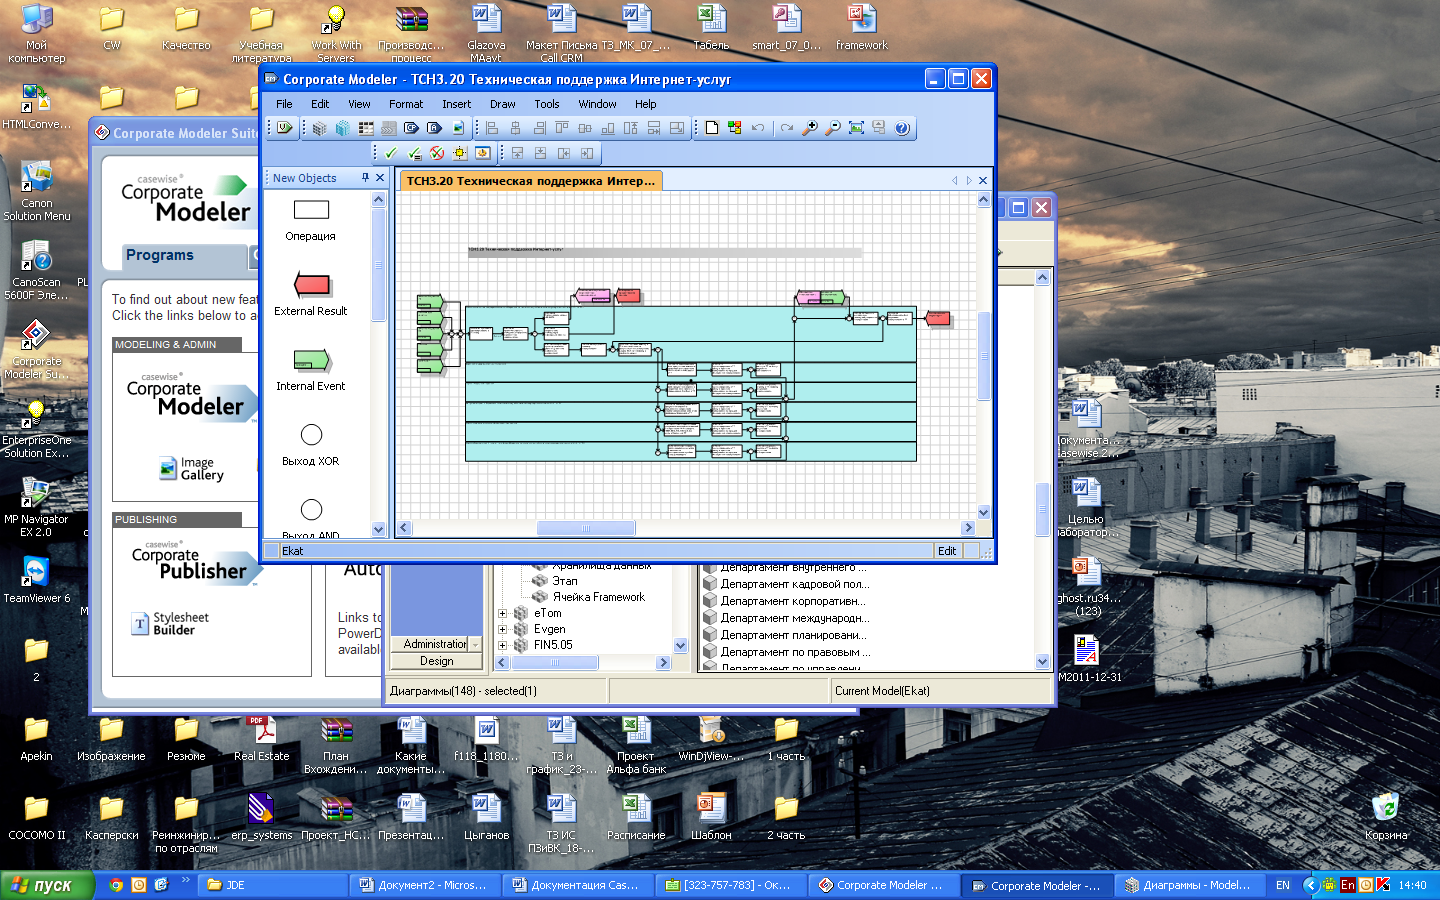Image resolution: width=1440 pixels, height=900 pixels.
Task: Click the CP tag icon in toolbar
Action: click(411, 128)
